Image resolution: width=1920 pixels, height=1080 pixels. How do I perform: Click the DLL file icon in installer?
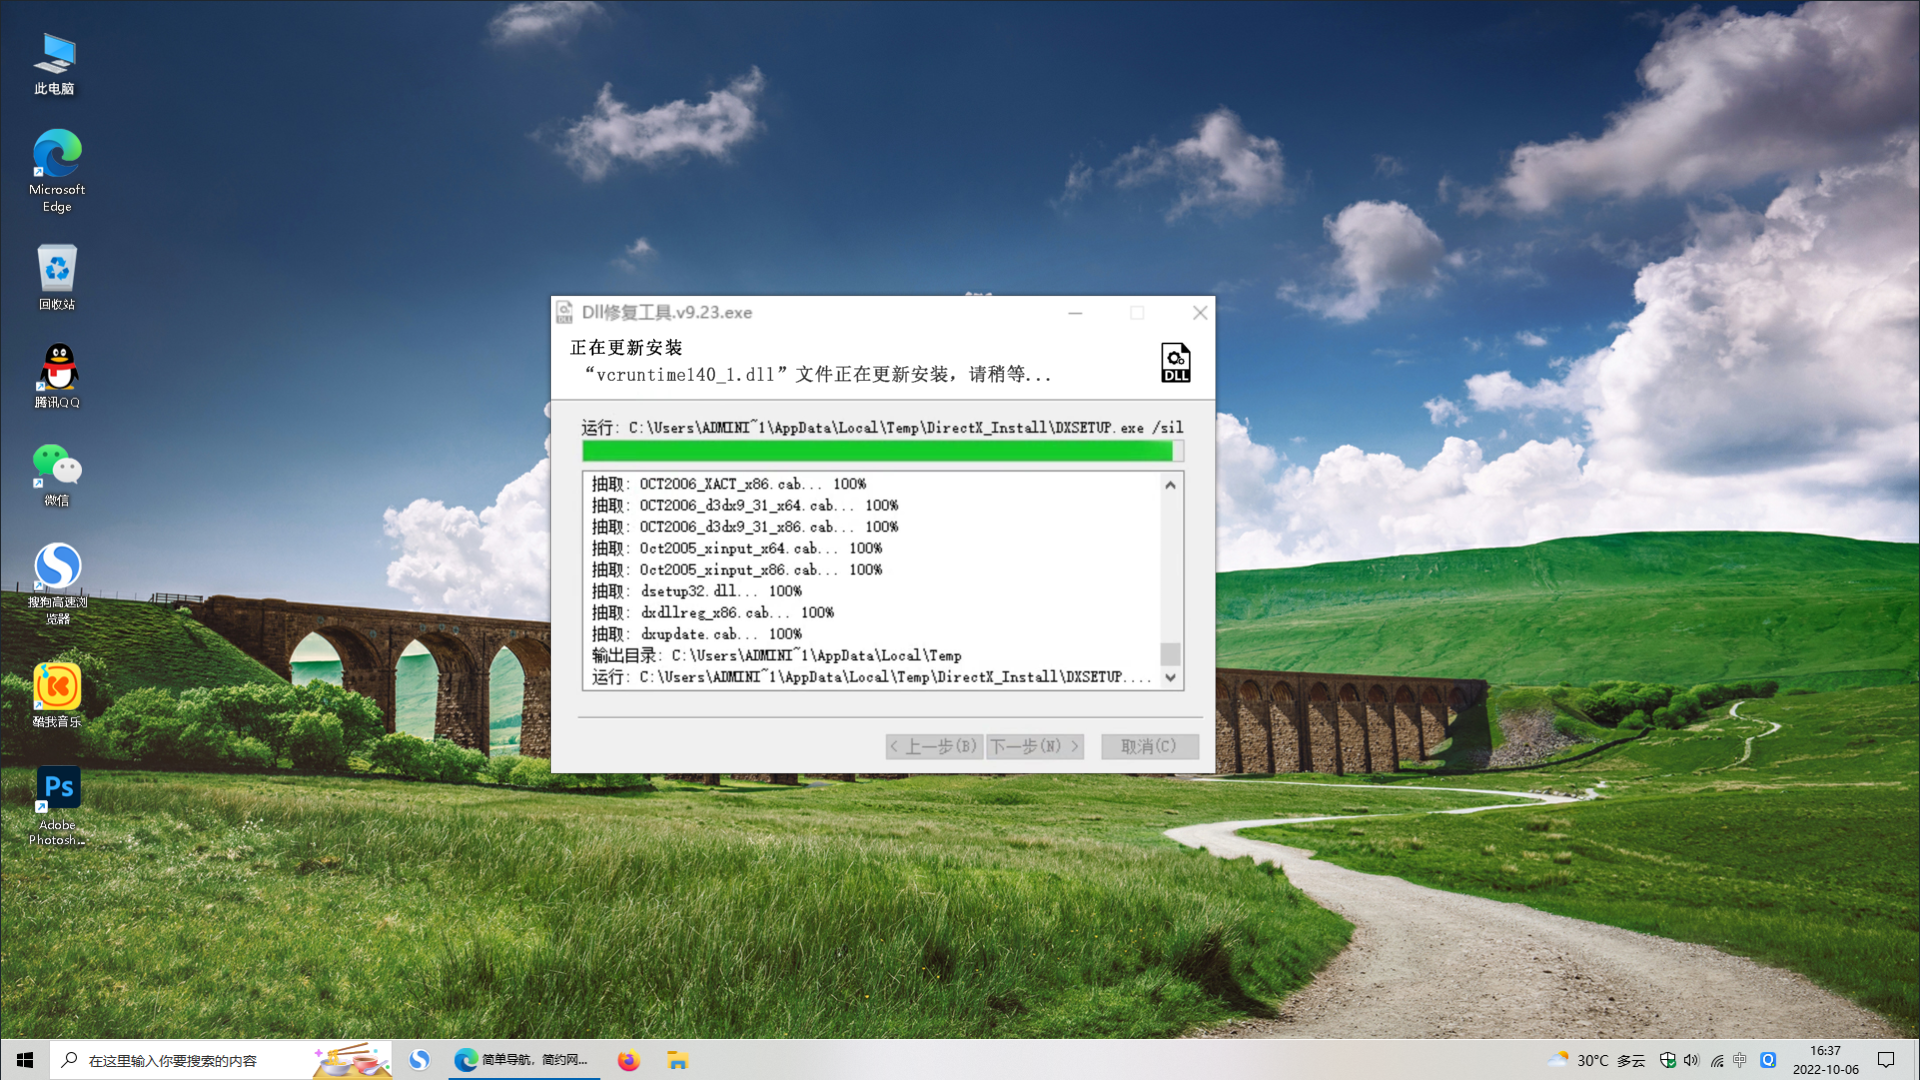[x=1175, y=362]
